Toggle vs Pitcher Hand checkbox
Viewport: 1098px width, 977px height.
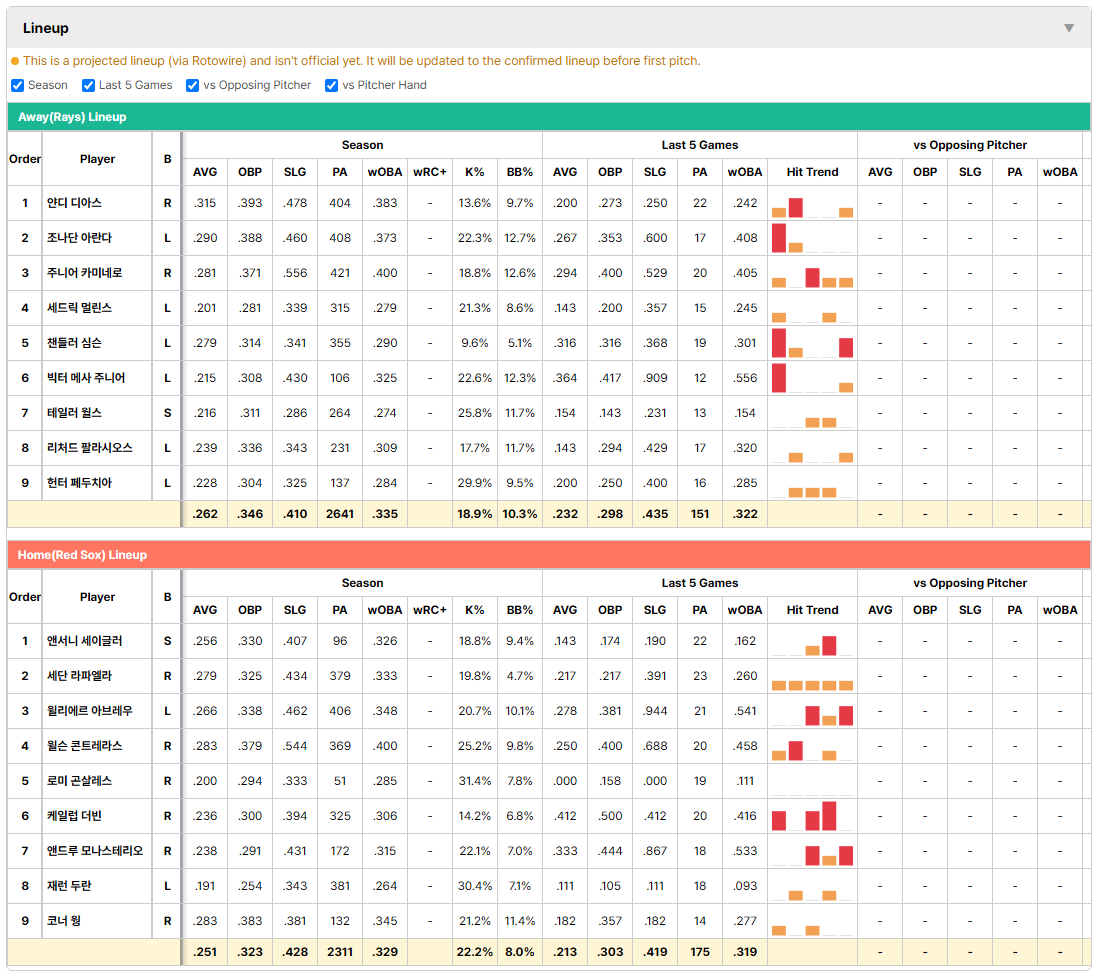331,85
